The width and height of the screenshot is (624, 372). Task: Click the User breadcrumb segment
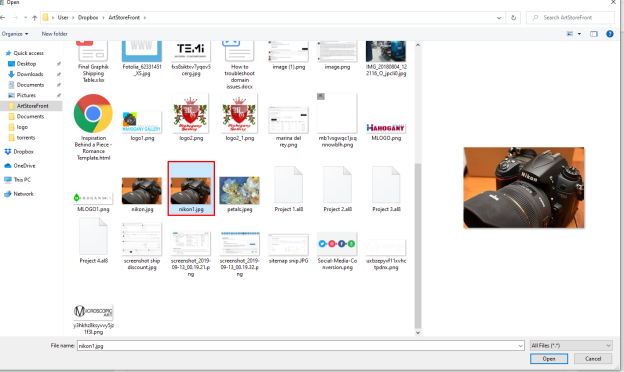pyautogui.click(x=63, y=18)
